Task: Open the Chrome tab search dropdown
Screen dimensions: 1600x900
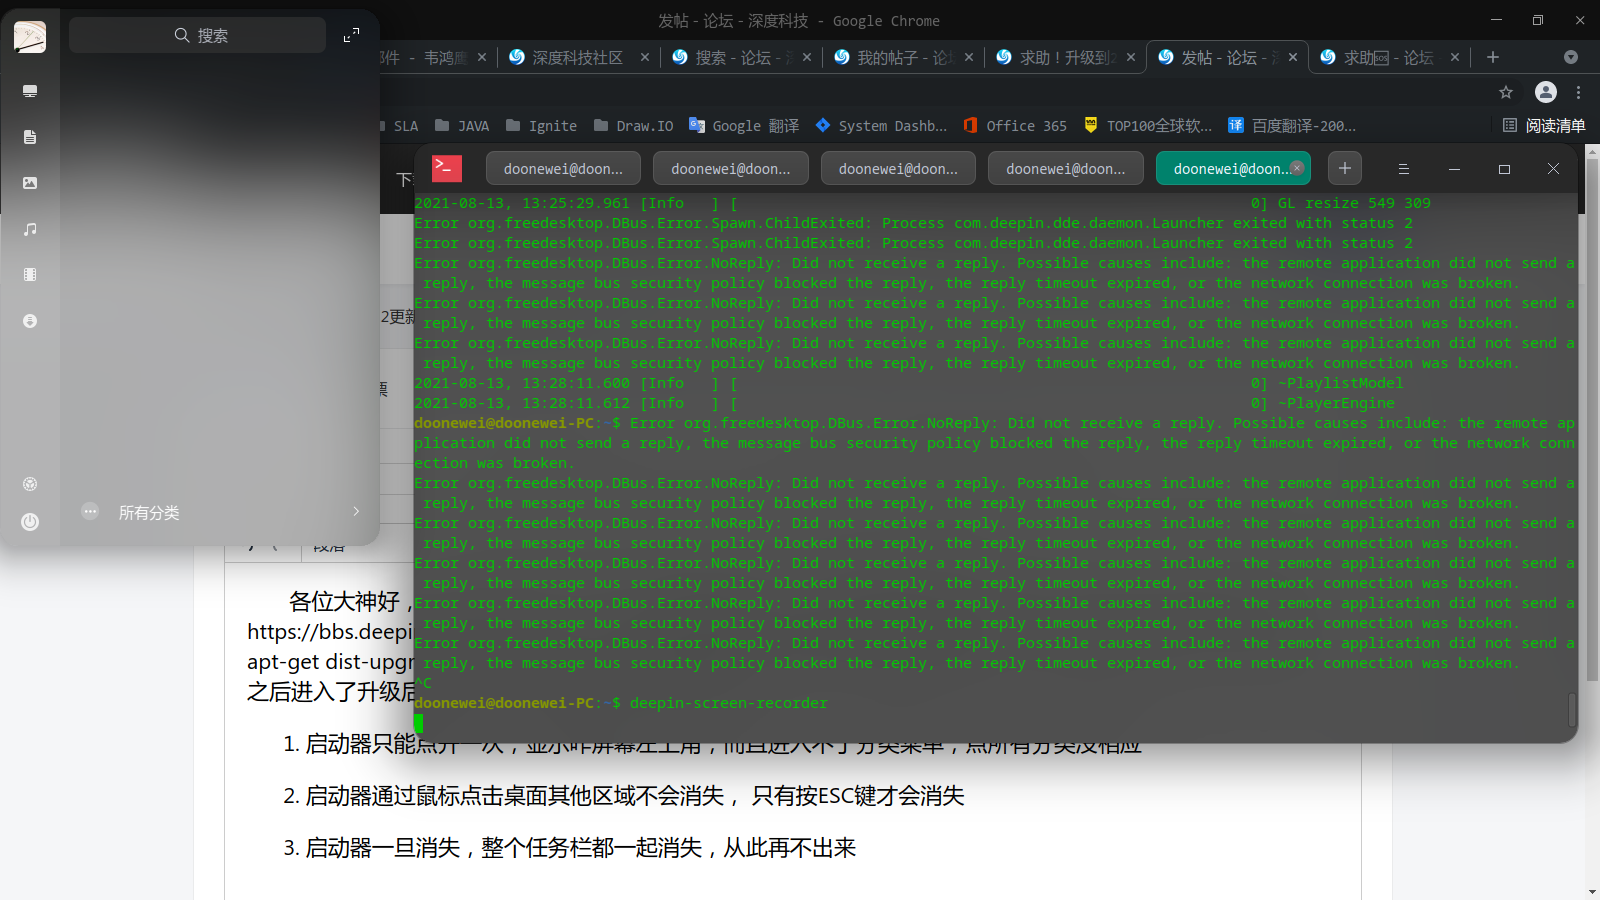Action: pos(1570,57)
